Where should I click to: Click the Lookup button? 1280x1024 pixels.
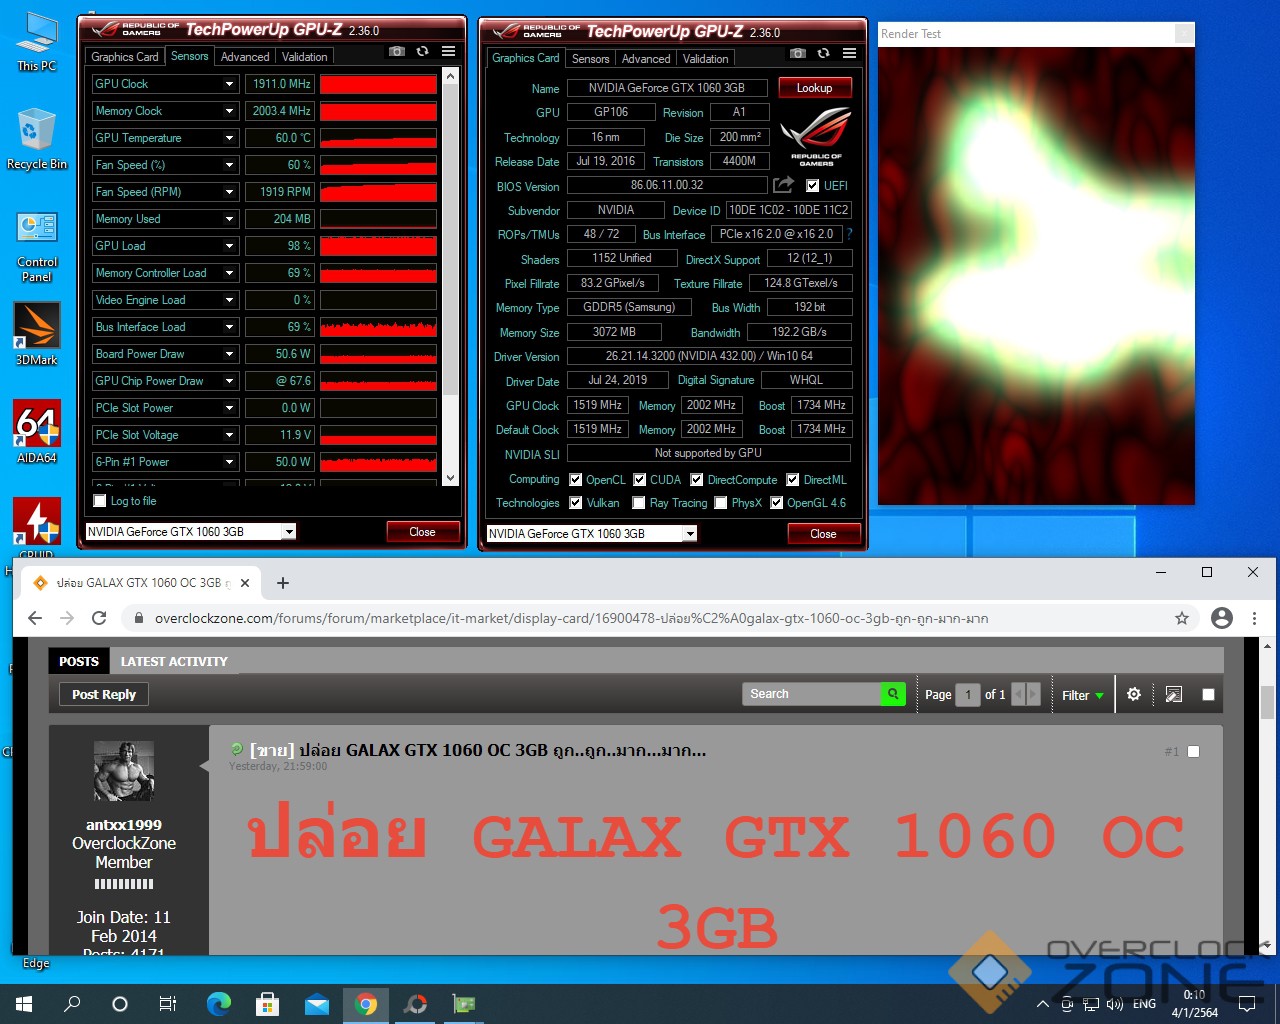coord(814,88)
